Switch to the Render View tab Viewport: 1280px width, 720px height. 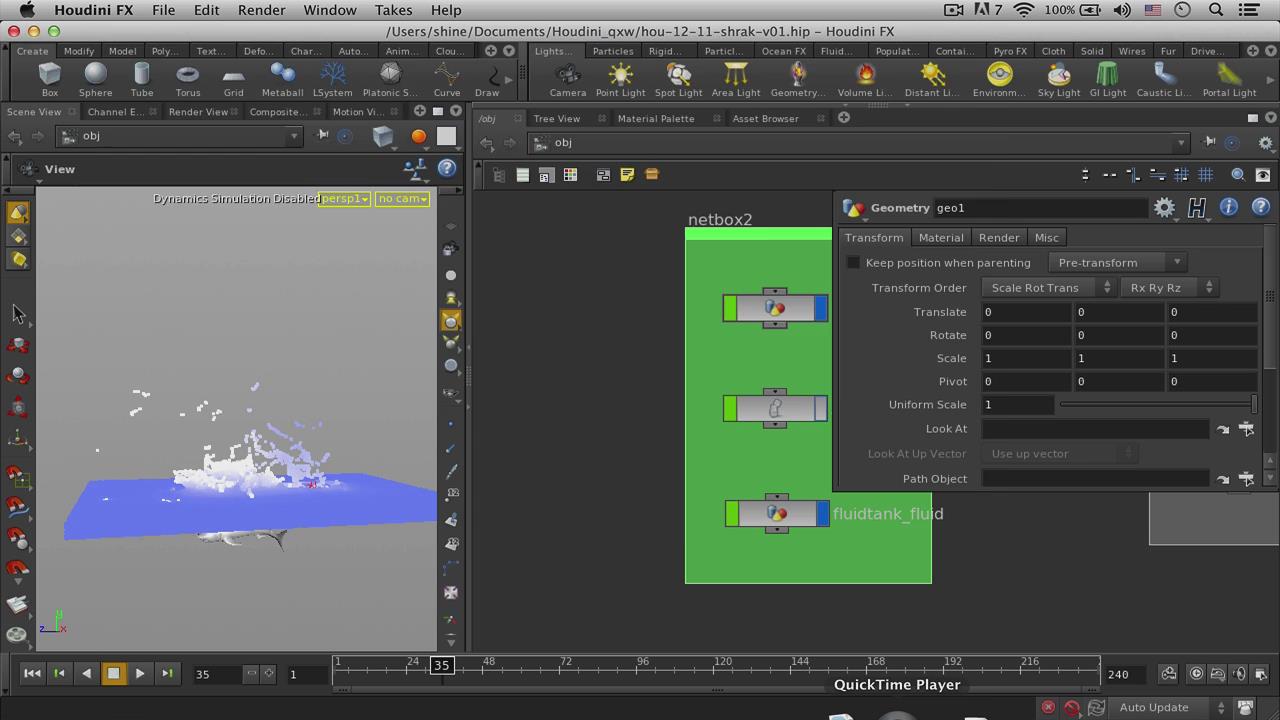(198, 112)
